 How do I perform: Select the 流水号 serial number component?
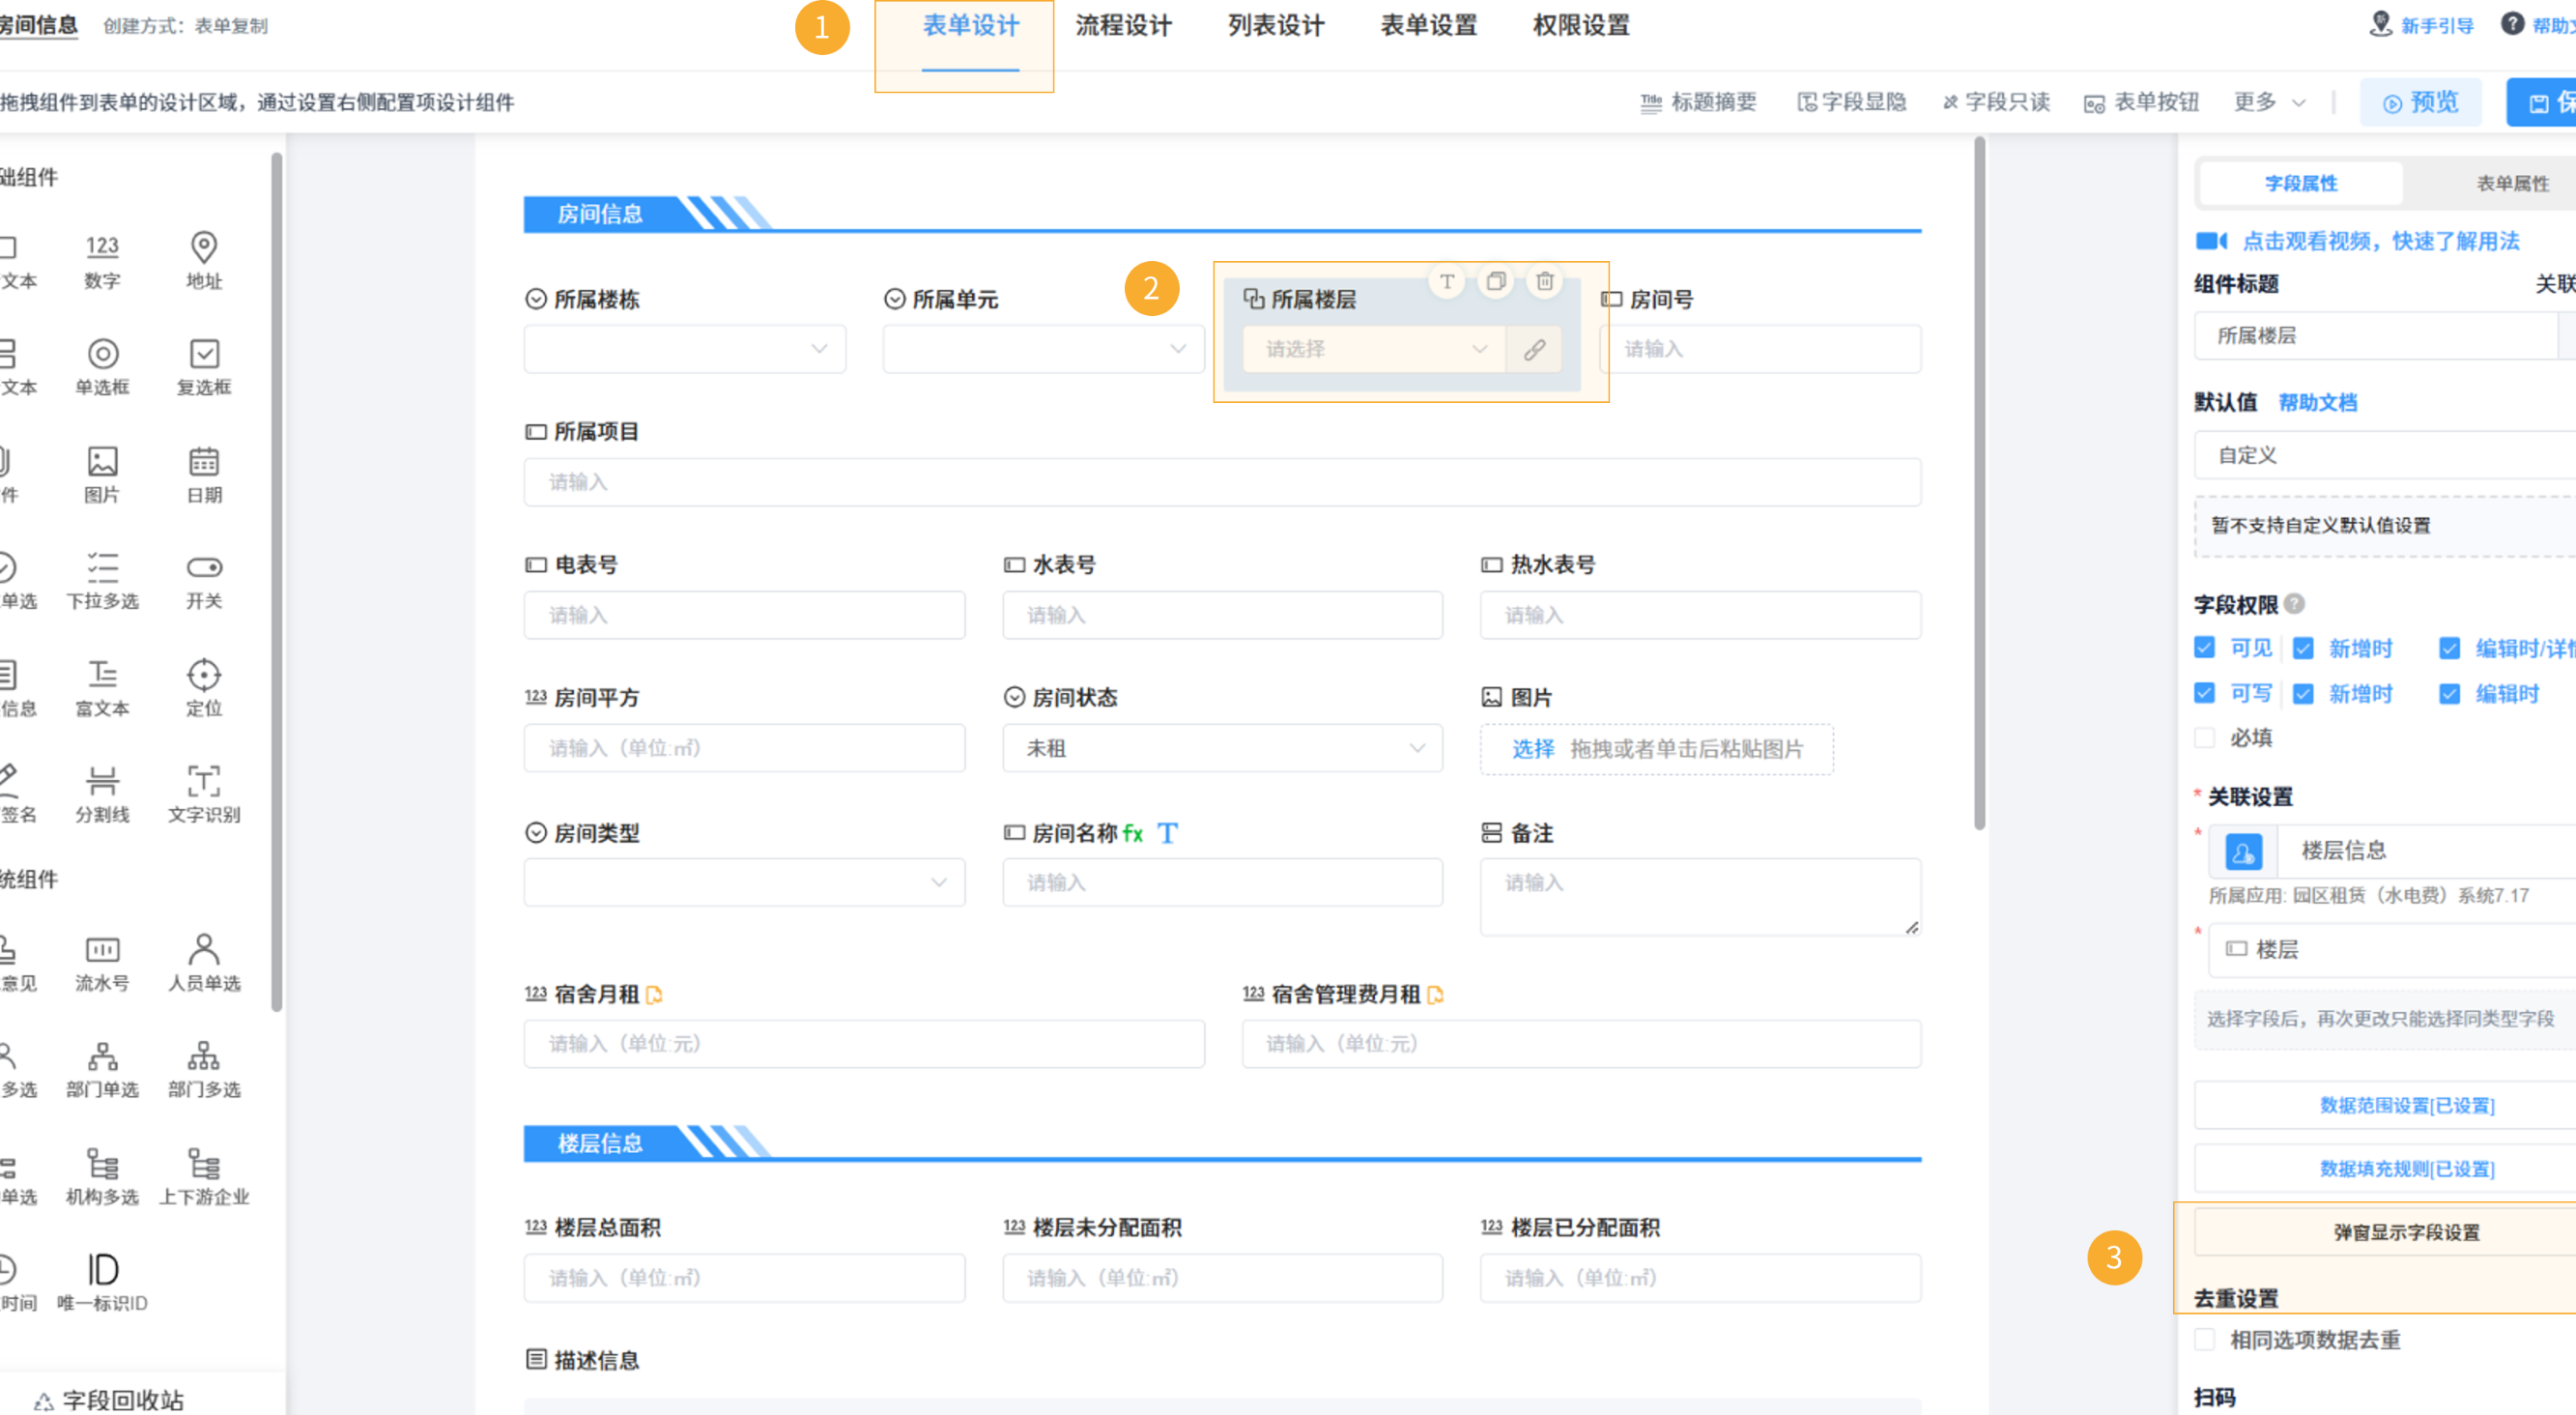point(102,963)
